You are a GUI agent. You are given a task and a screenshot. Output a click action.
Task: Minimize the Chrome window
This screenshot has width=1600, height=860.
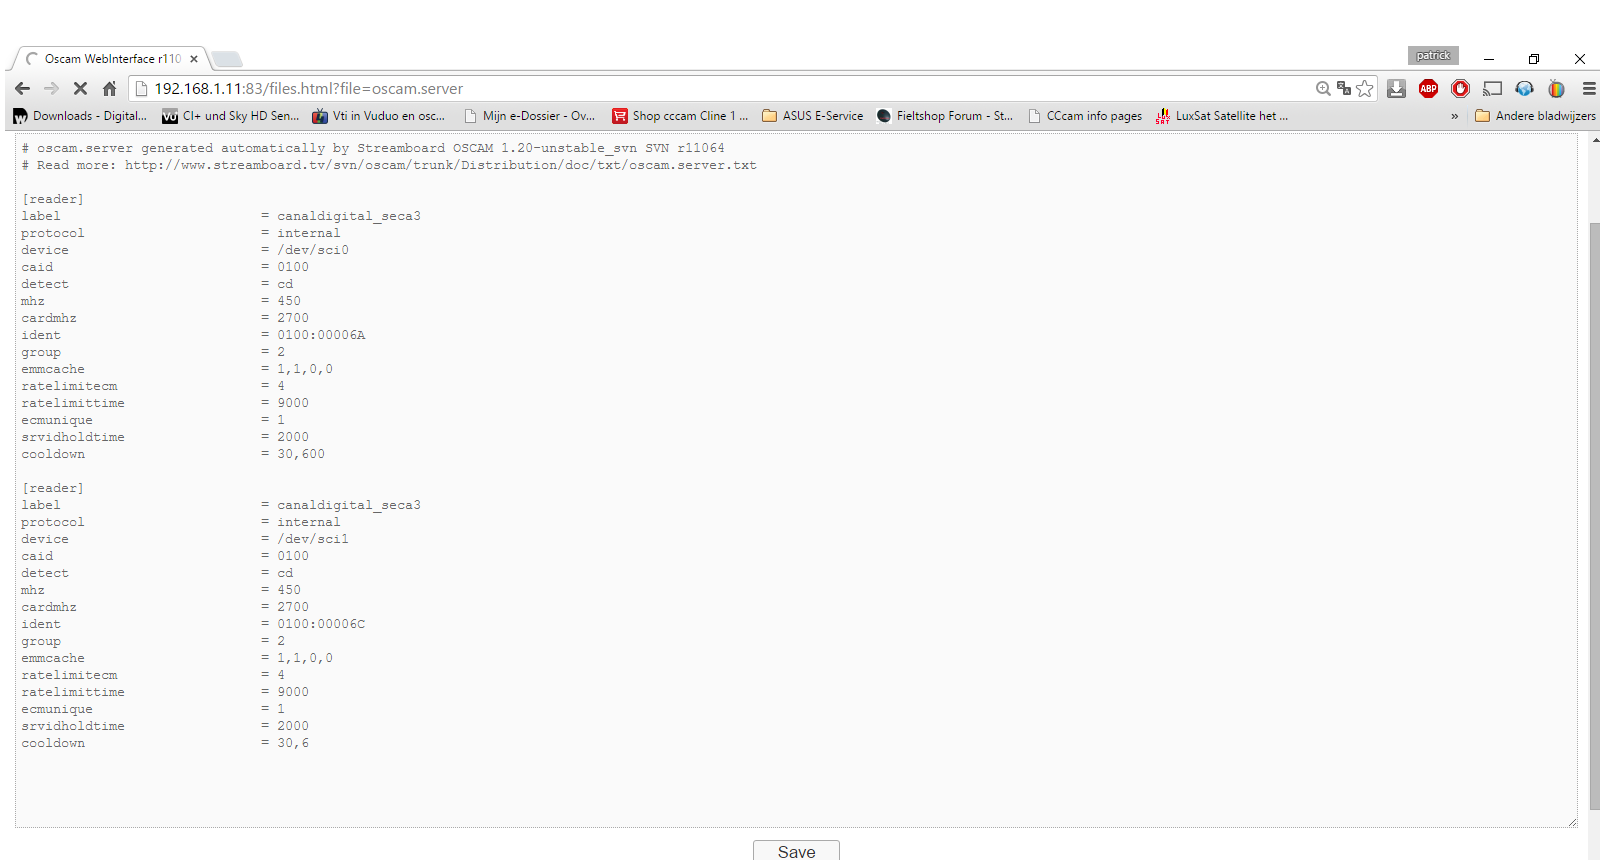(1488, 59)
